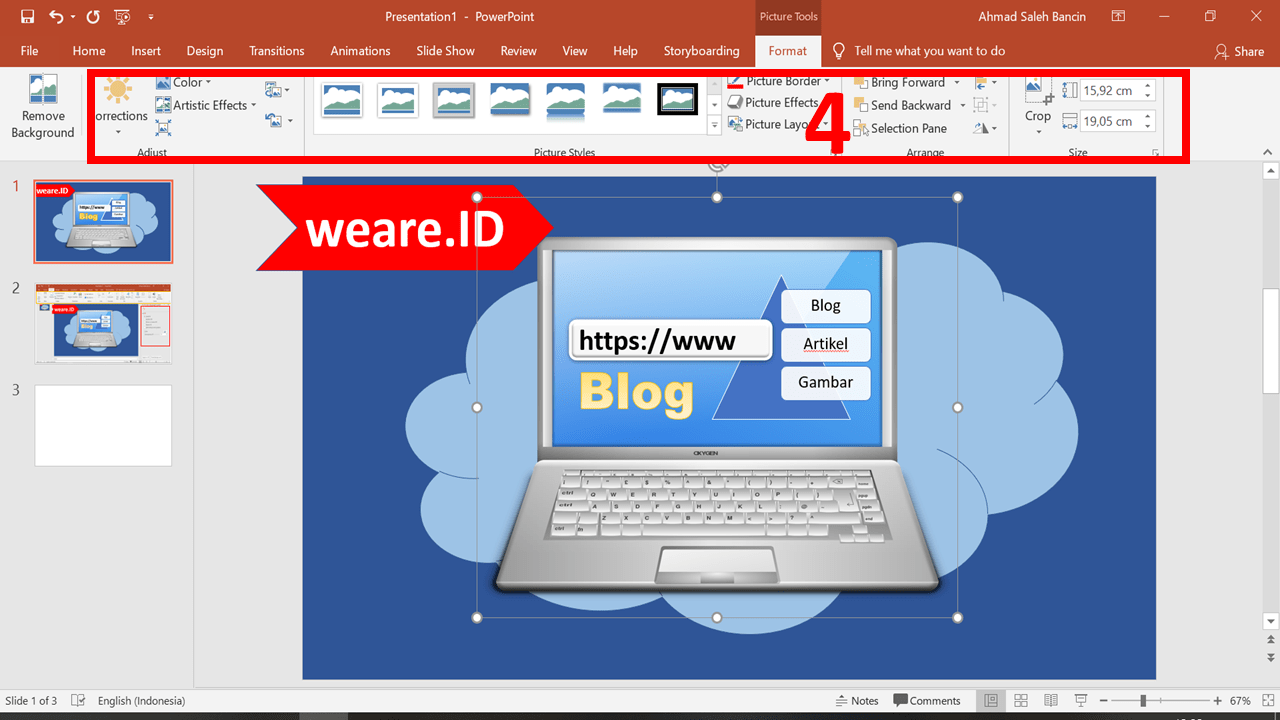Select the Transitions tab
The image size is (1280, 720).
[x=277, y=51]
